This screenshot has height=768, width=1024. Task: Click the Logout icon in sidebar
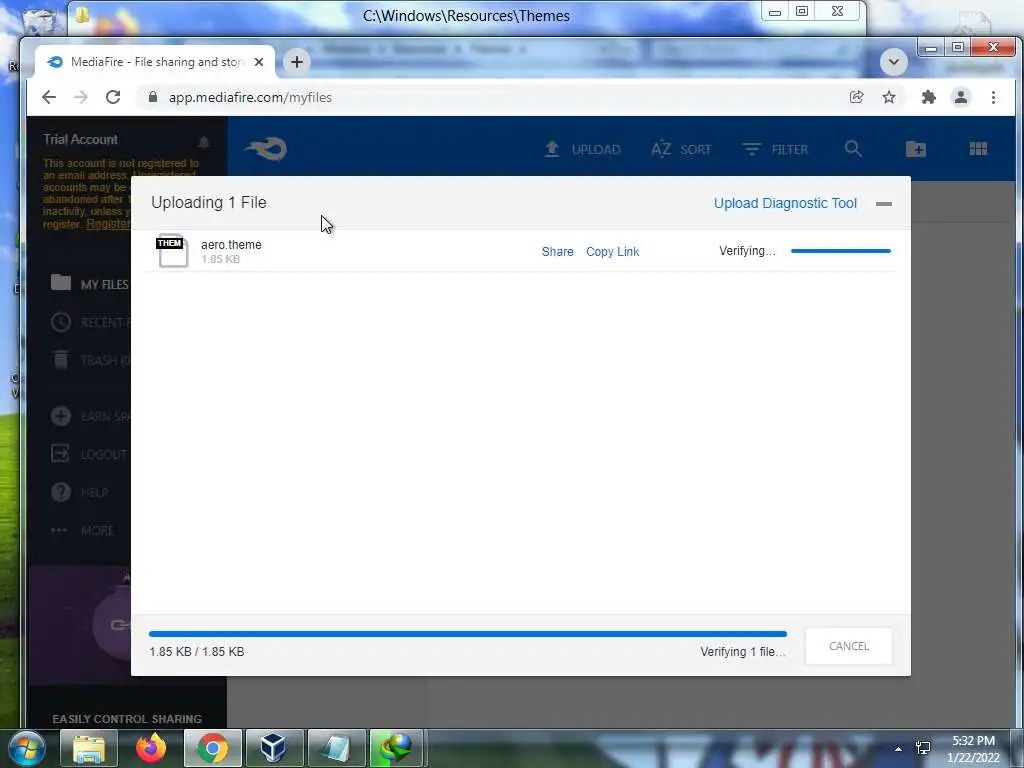[60, 453]
